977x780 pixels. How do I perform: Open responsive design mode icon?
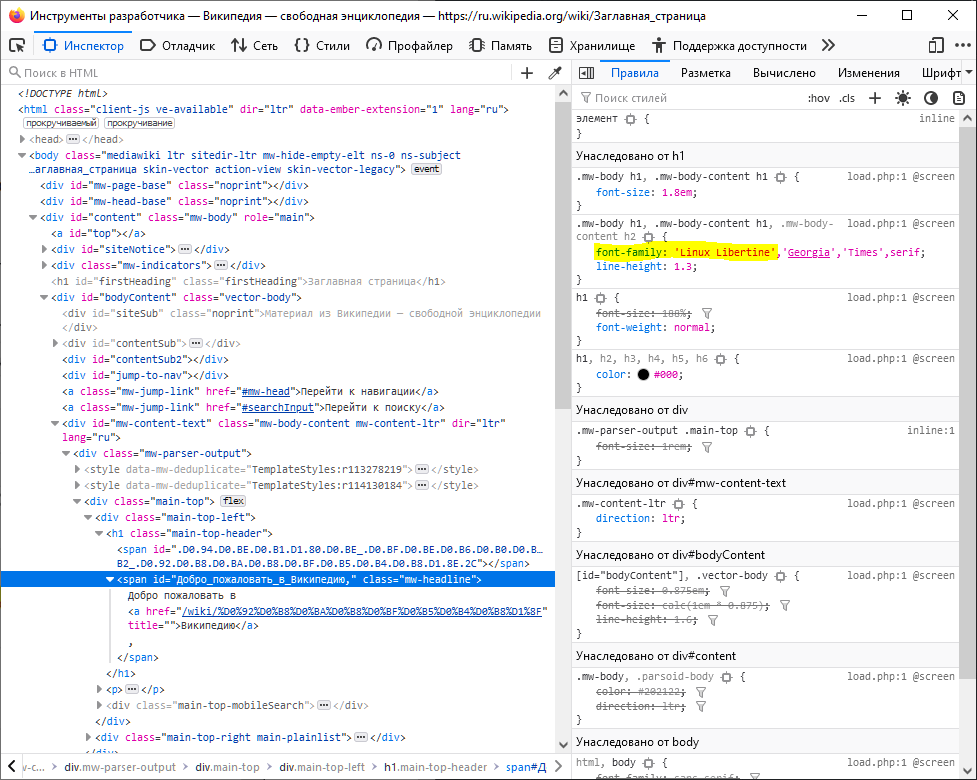point(936,45)
